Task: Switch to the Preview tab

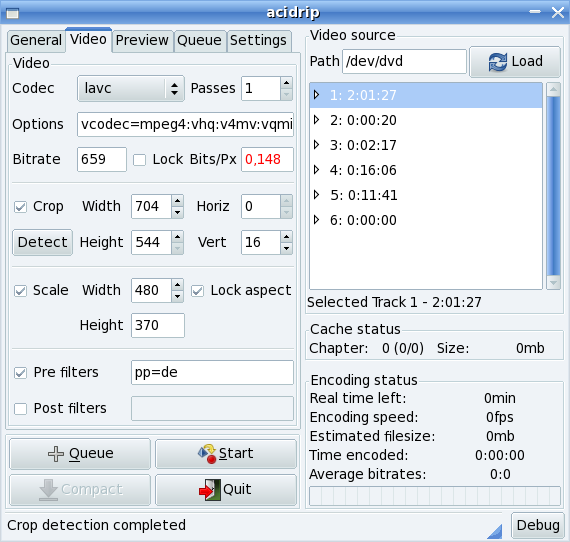Action: point(142,40)
